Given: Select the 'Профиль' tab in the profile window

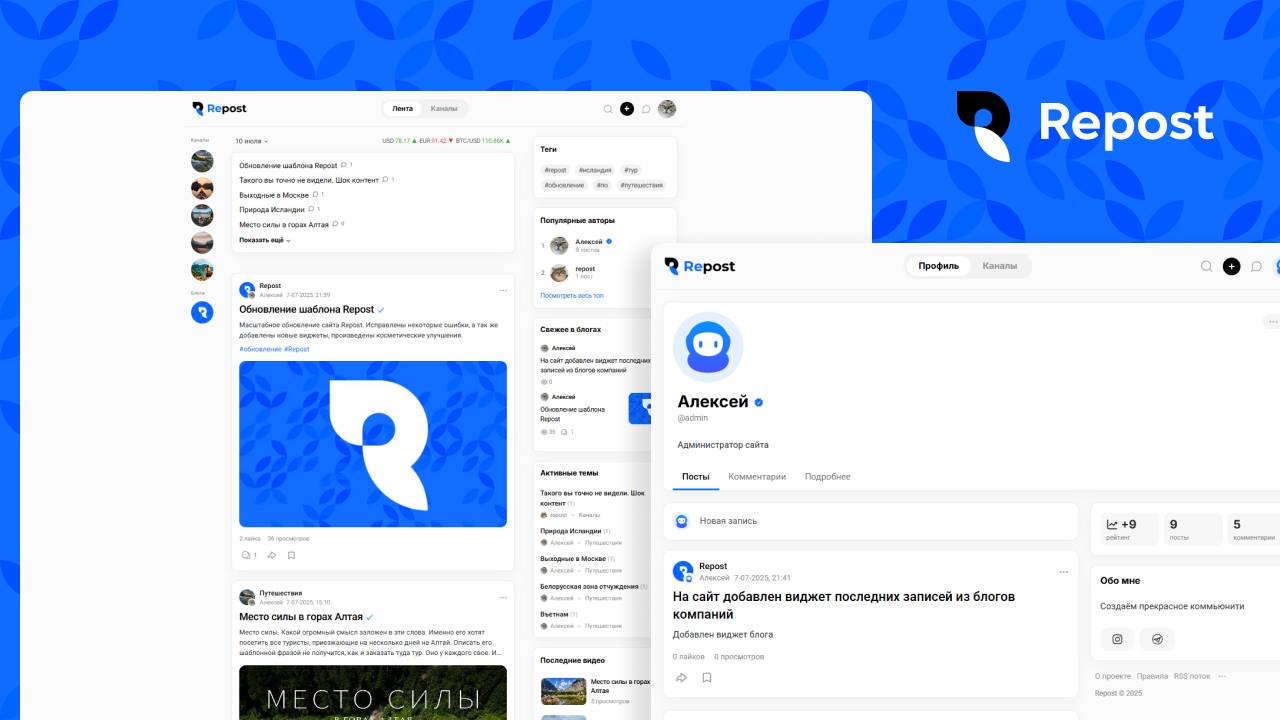Looking at the screenshot, I should (939, 266).
